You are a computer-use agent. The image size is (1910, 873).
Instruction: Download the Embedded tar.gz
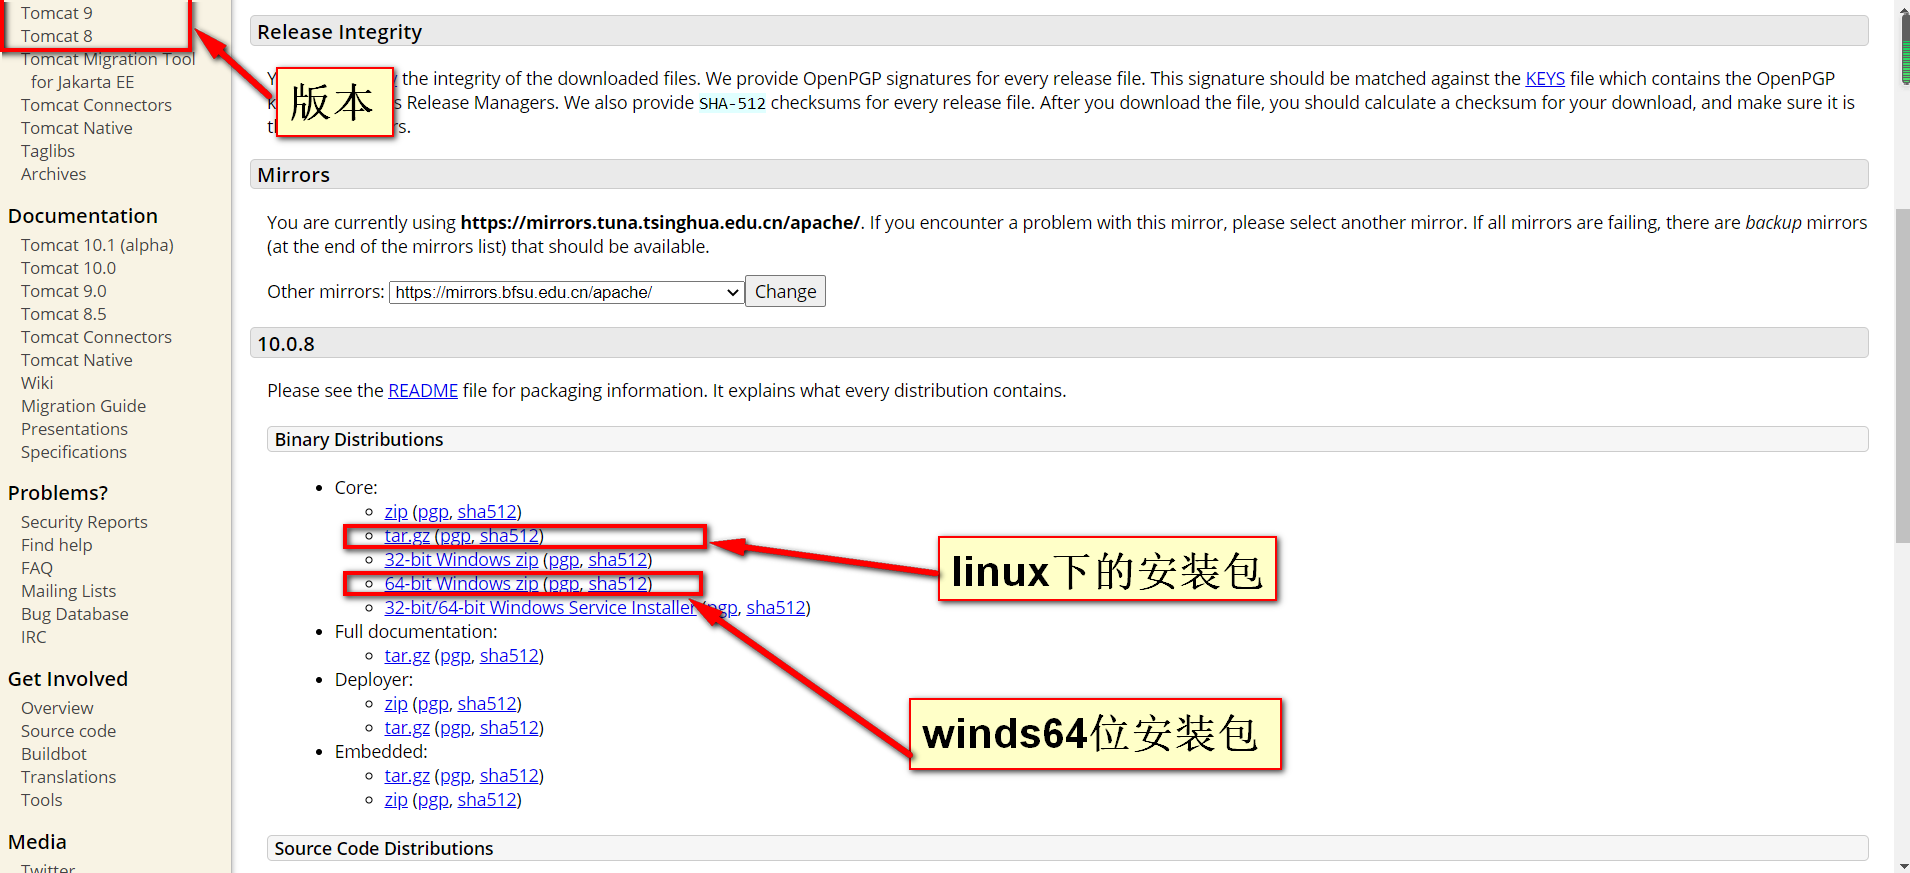[407, 776]
